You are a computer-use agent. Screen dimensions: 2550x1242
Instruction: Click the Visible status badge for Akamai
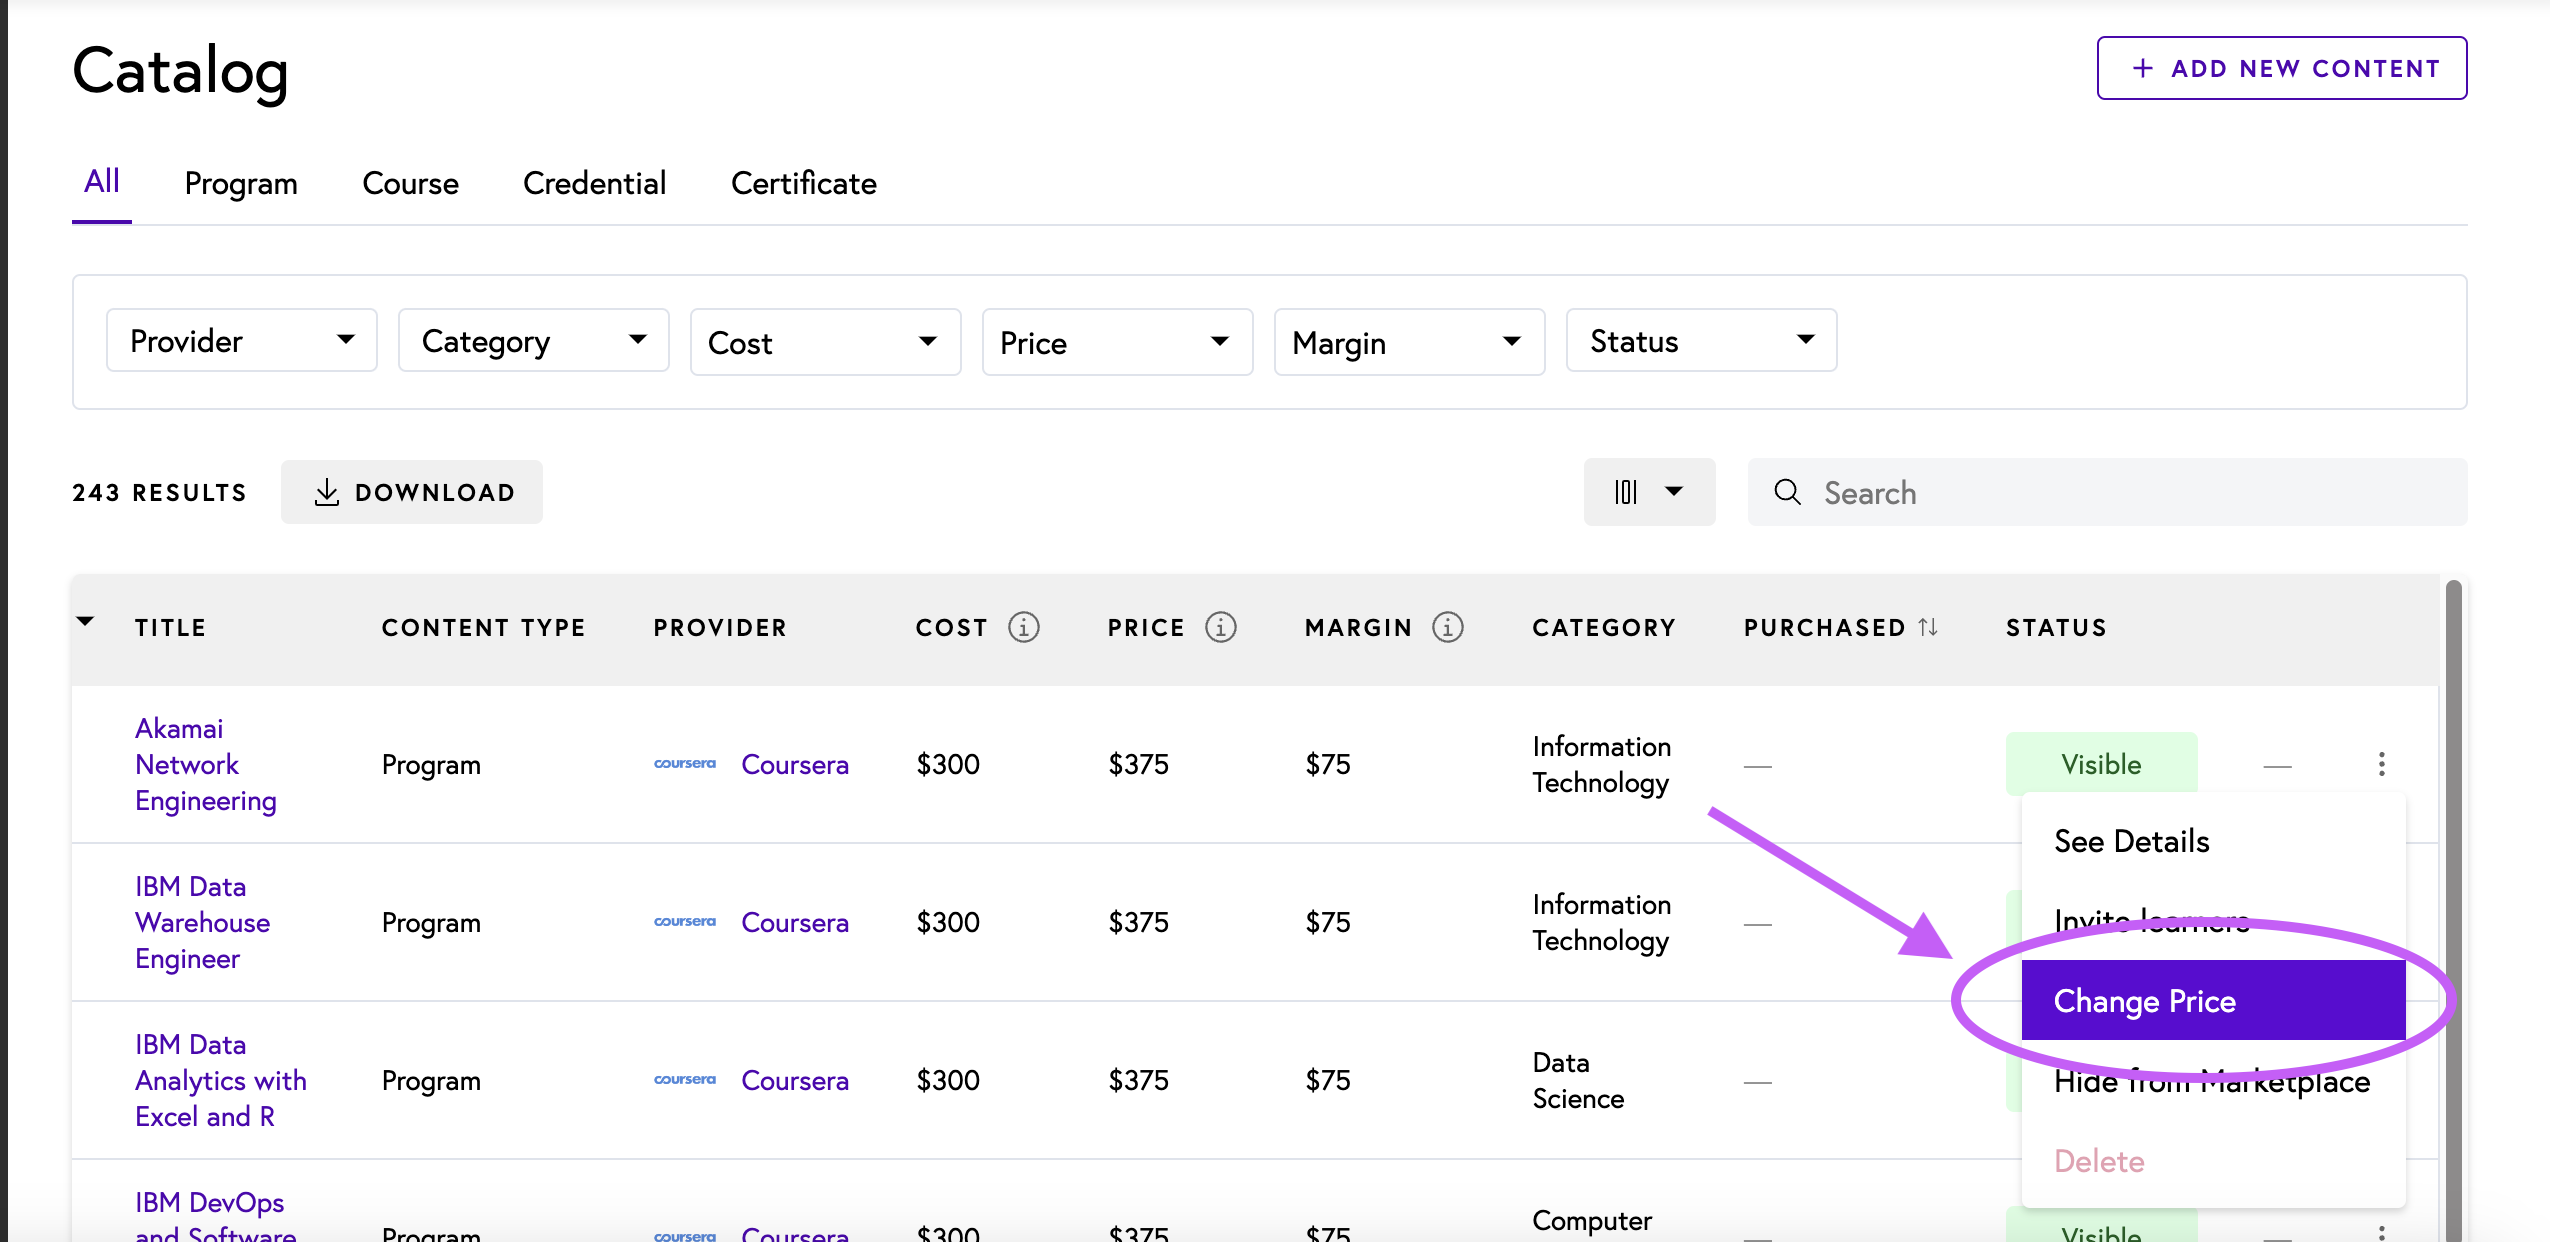click(2101, 764)
